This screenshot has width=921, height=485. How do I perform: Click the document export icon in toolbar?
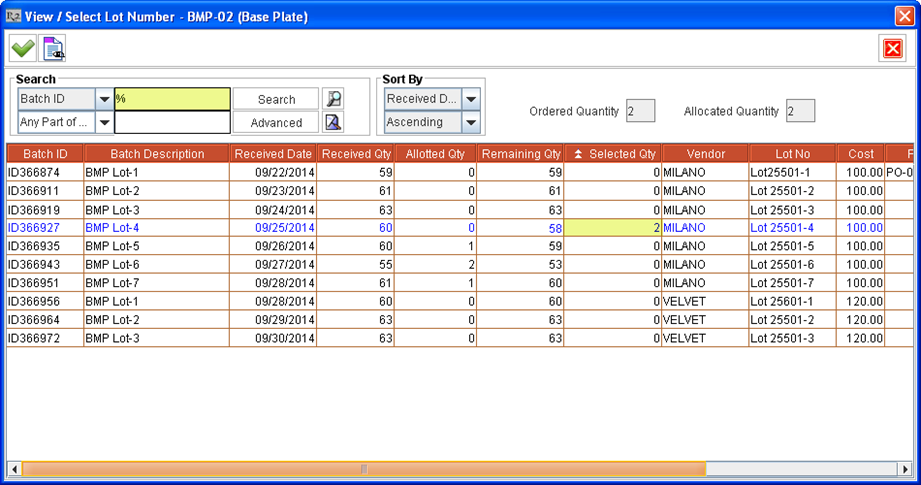point(53,47)
